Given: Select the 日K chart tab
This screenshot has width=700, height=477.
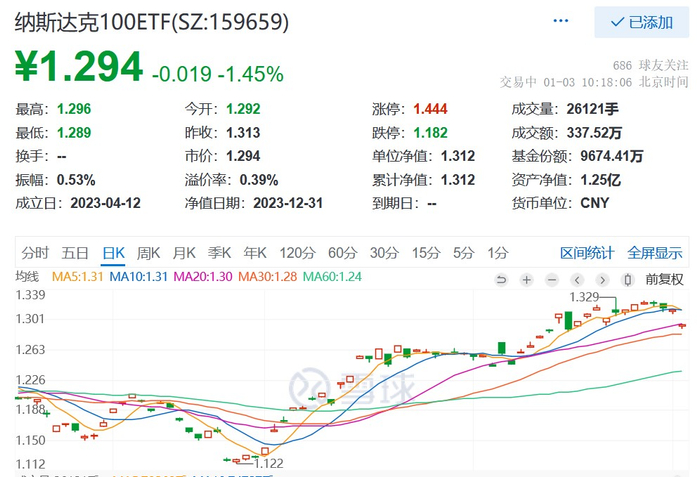Looking at the screenshot, I should tap(113, 253).
